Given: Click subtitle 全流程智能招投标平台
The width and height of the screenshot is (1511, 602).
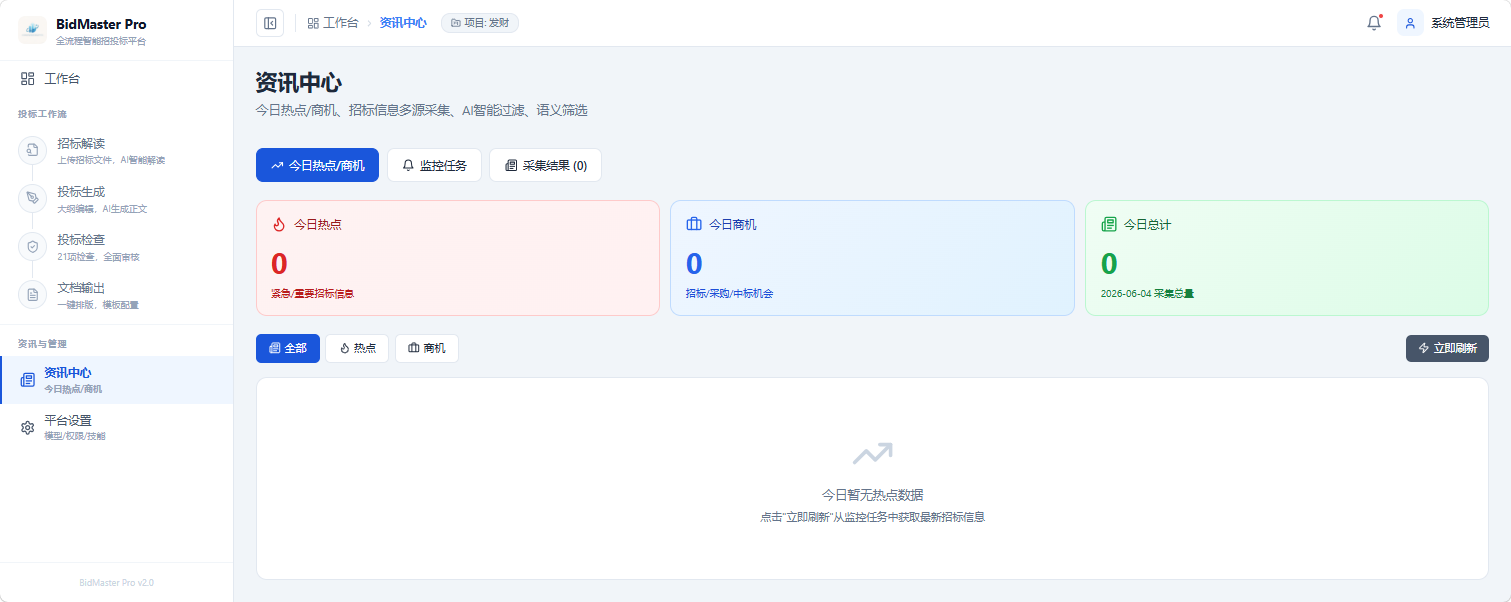Looking at the screenshot, I should [x=101, y=41].
